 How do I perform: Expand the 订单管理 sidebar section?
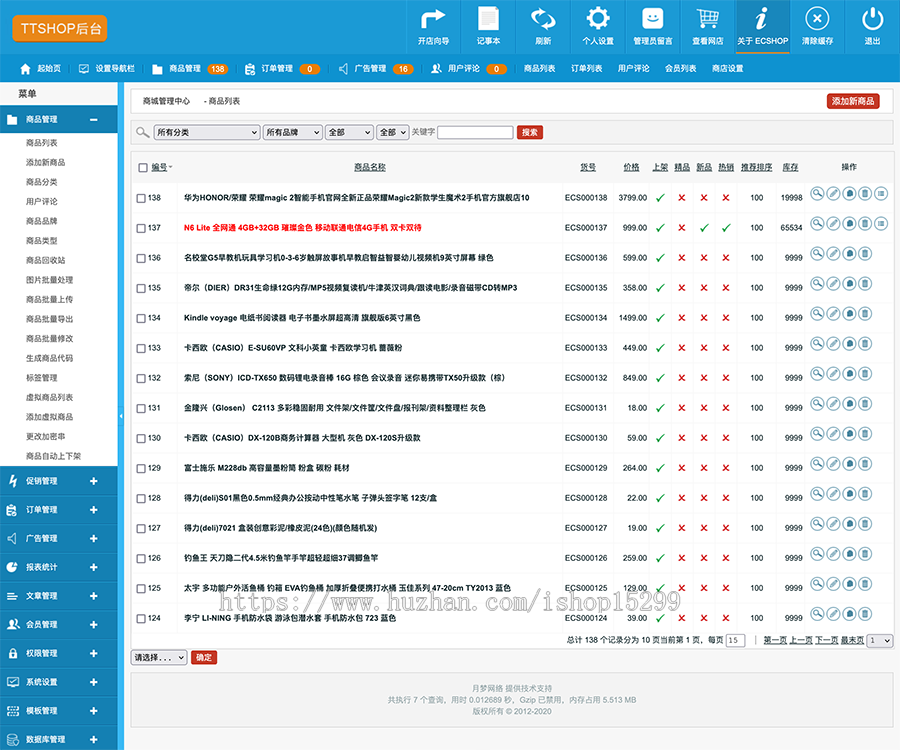94,510
